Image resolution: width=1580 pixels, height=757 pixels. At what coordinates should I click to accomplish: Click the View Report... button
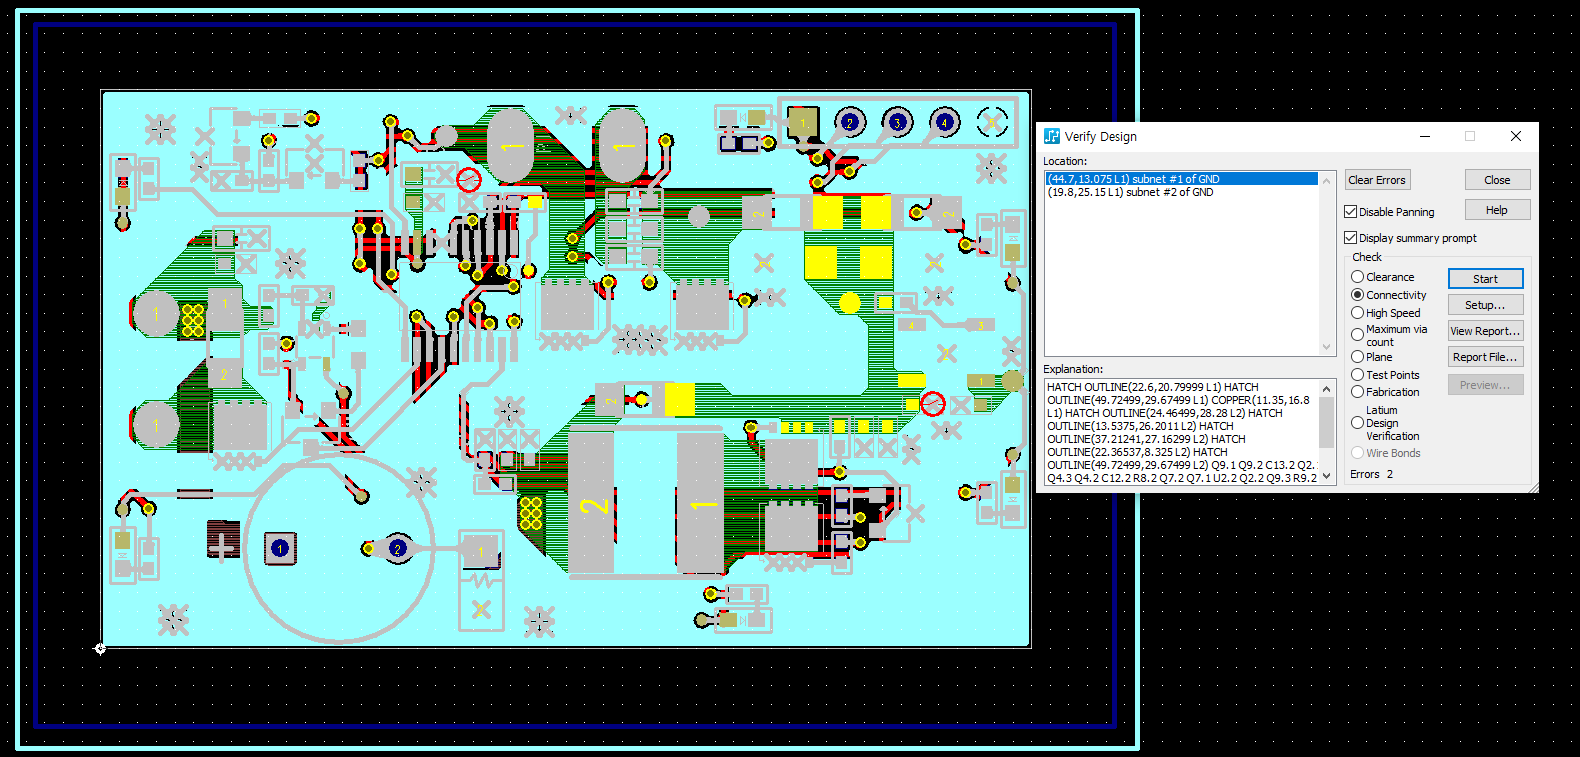(1485, 331)
